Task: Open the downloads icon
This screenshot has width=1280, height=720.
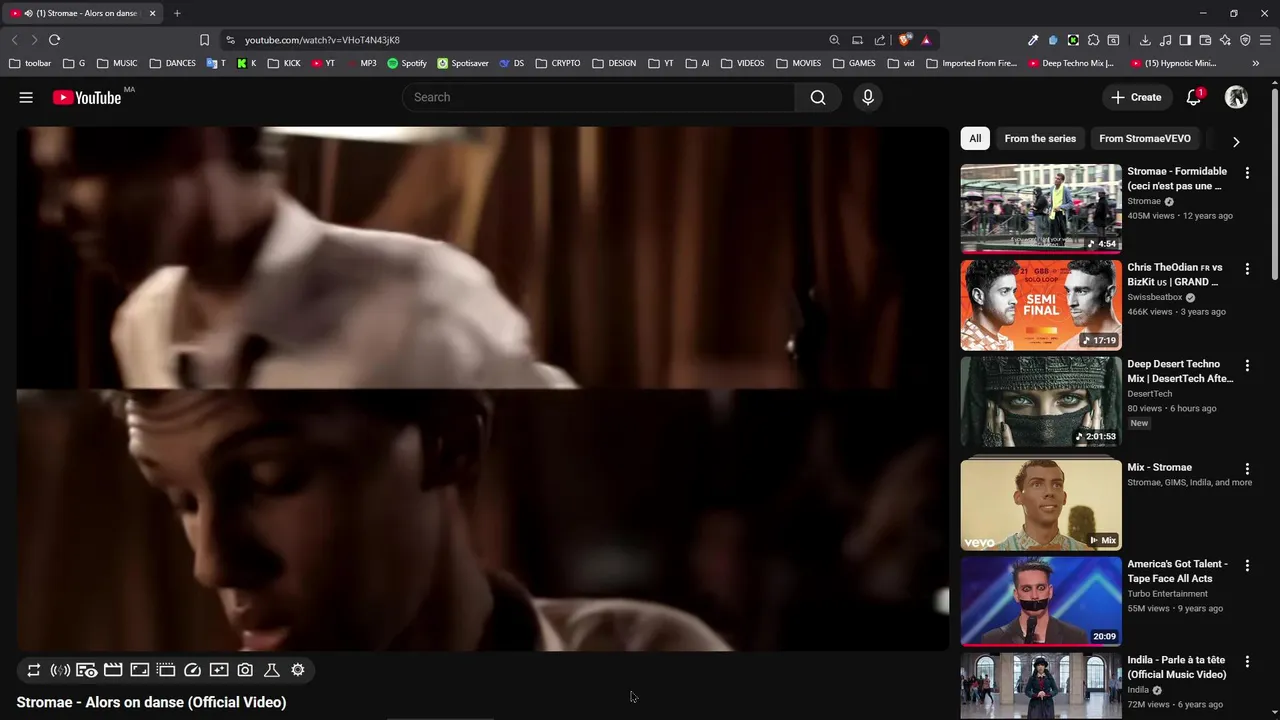Action: point(1145,40)
